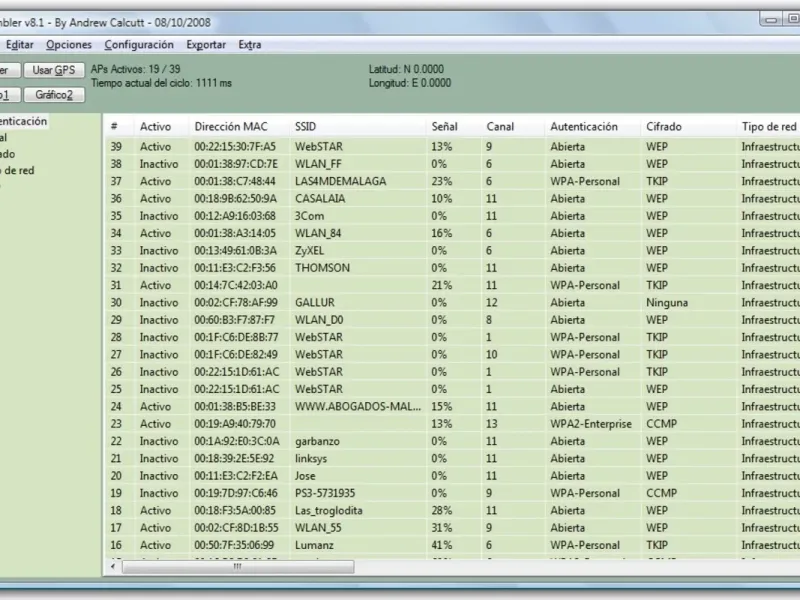The height and width of the screenshot is (600, 800).
Task: Click the Dirección MAC column header
Action: pos(231,127)
